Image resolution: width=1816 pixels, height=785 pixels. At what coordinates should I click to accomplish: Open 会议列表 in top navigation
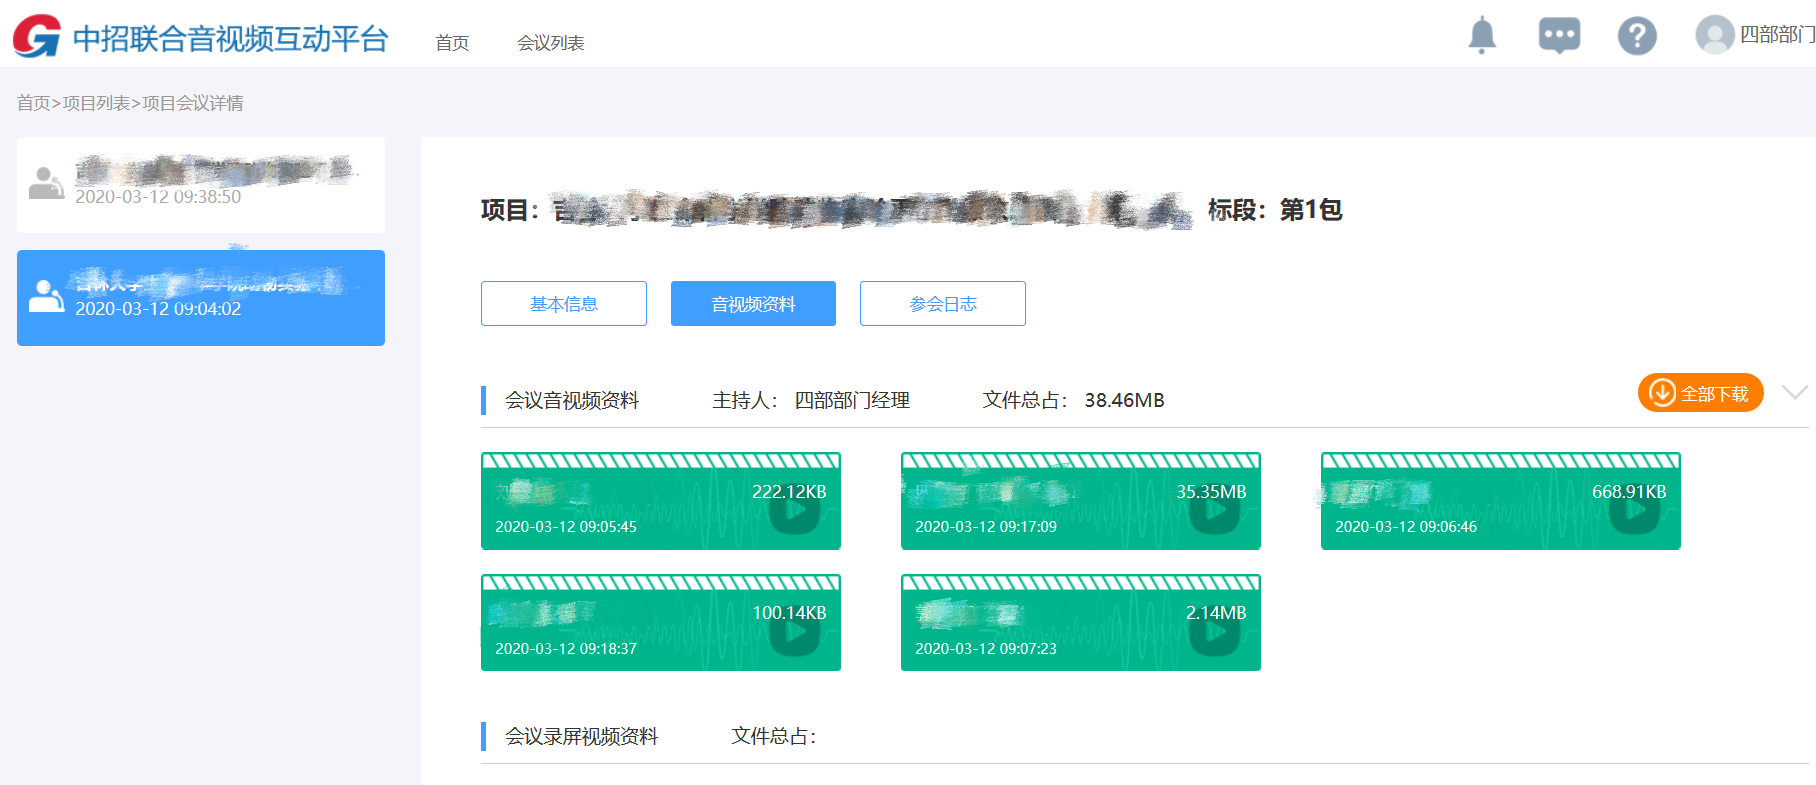550,43
